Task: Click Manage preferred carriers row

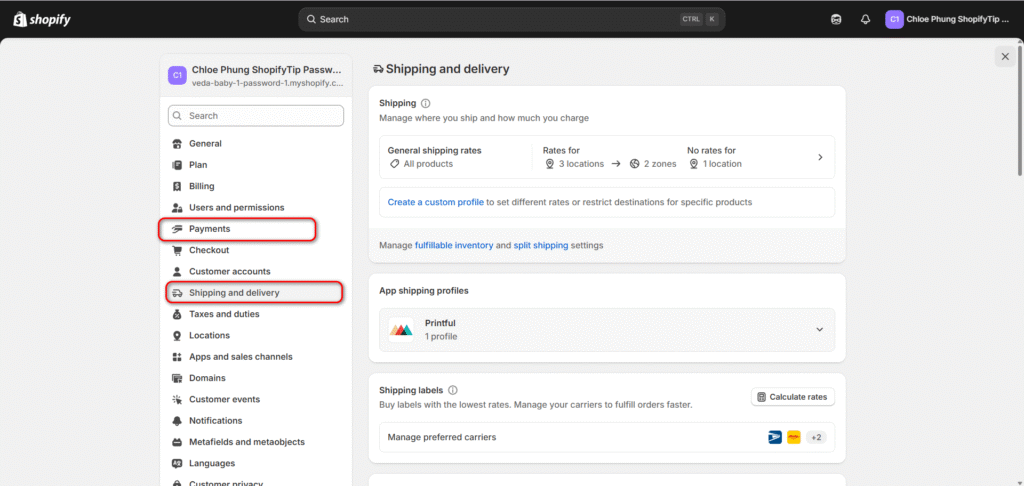Action: (607, 438)
